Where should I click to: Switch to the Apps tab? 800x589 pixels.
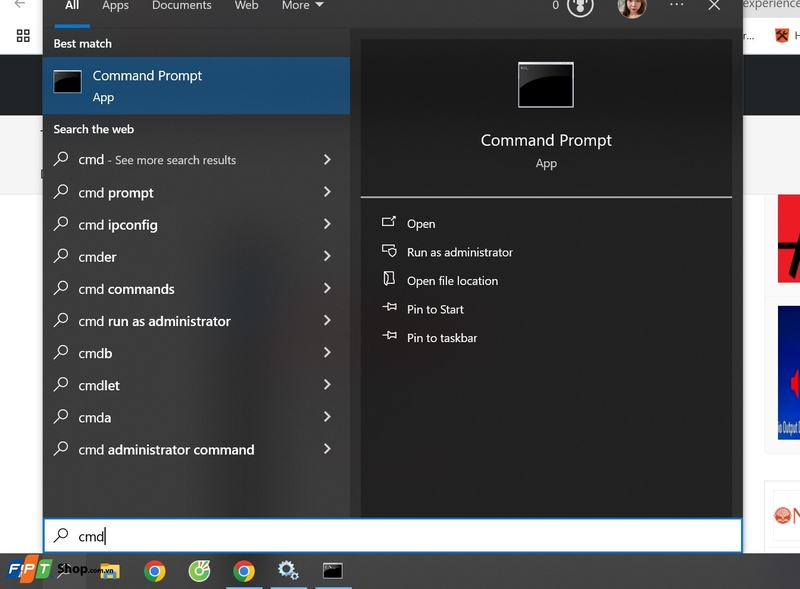[115, 6]
